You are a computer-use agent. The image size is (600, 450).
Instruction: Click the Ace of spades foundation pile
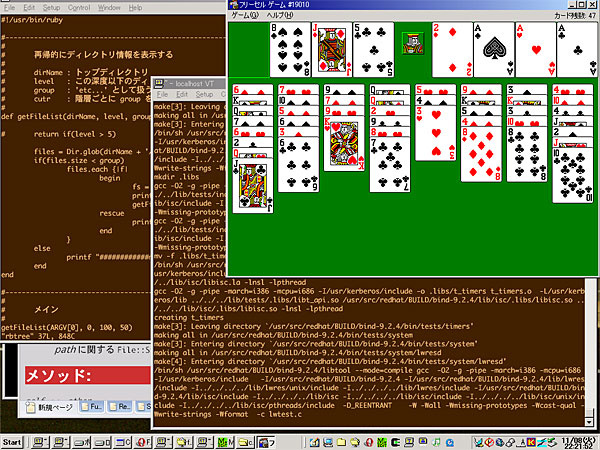coord(496,48)
